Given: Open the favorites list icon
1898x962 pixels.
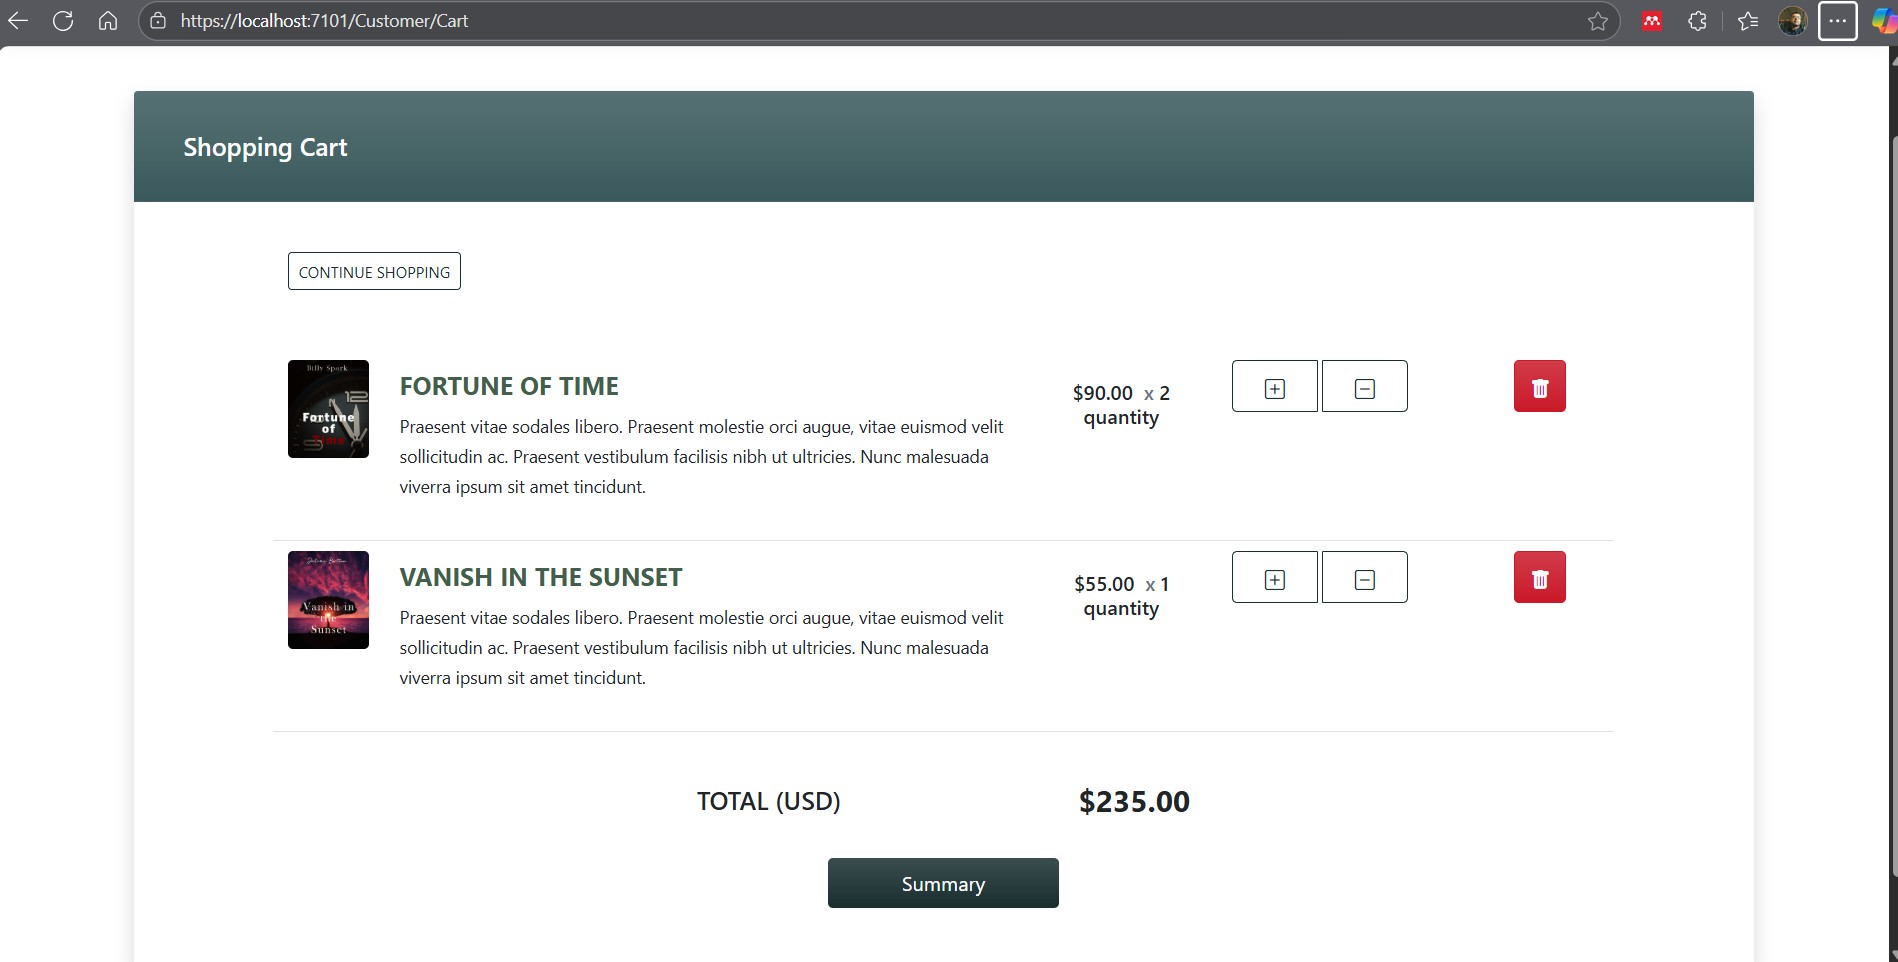Looking at the screenshot, I should [x=1747, y=21].
